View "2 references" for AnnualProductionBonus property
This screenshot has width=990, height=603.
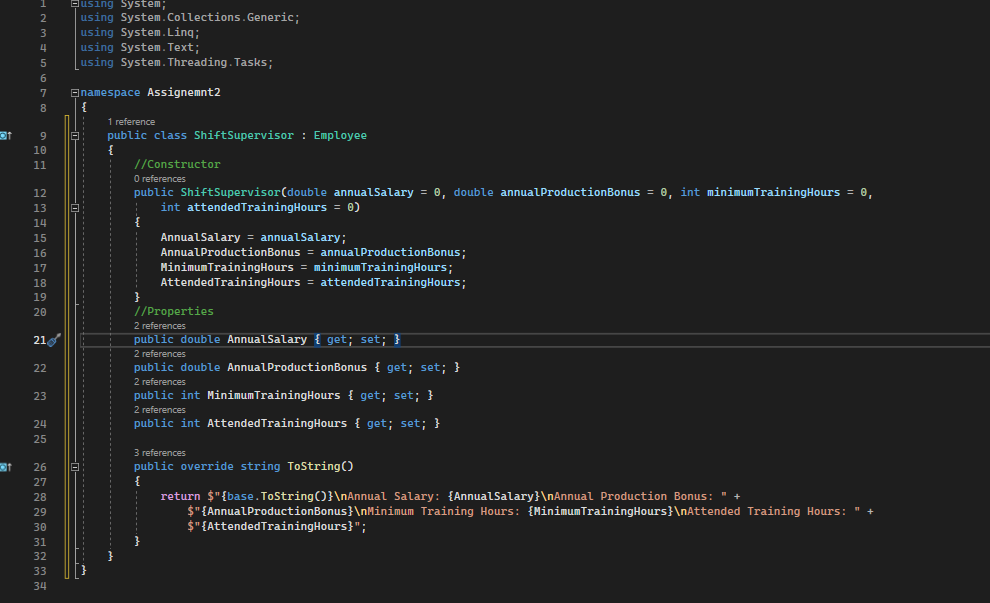159,353
